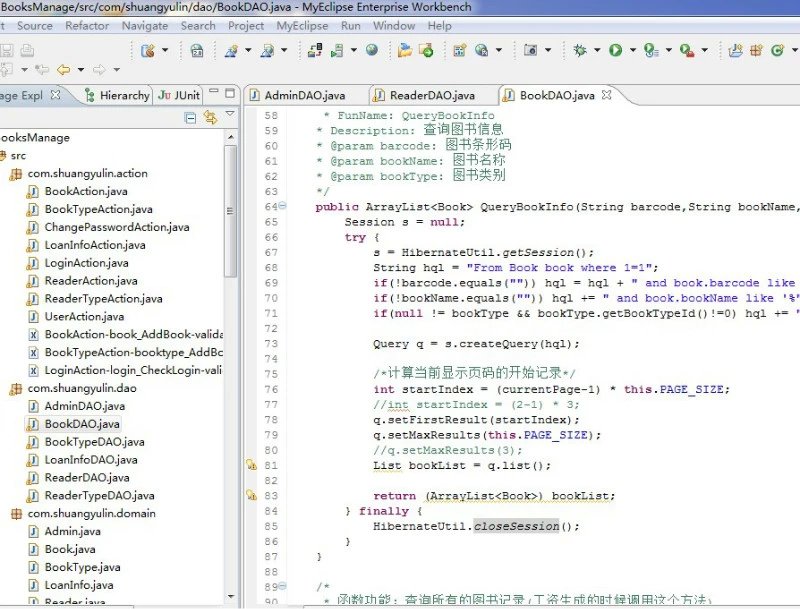This screenshot has width=800, height=609.
Task: Switch to the AdminDAO.java editor tab
Action: pos(305,95)
